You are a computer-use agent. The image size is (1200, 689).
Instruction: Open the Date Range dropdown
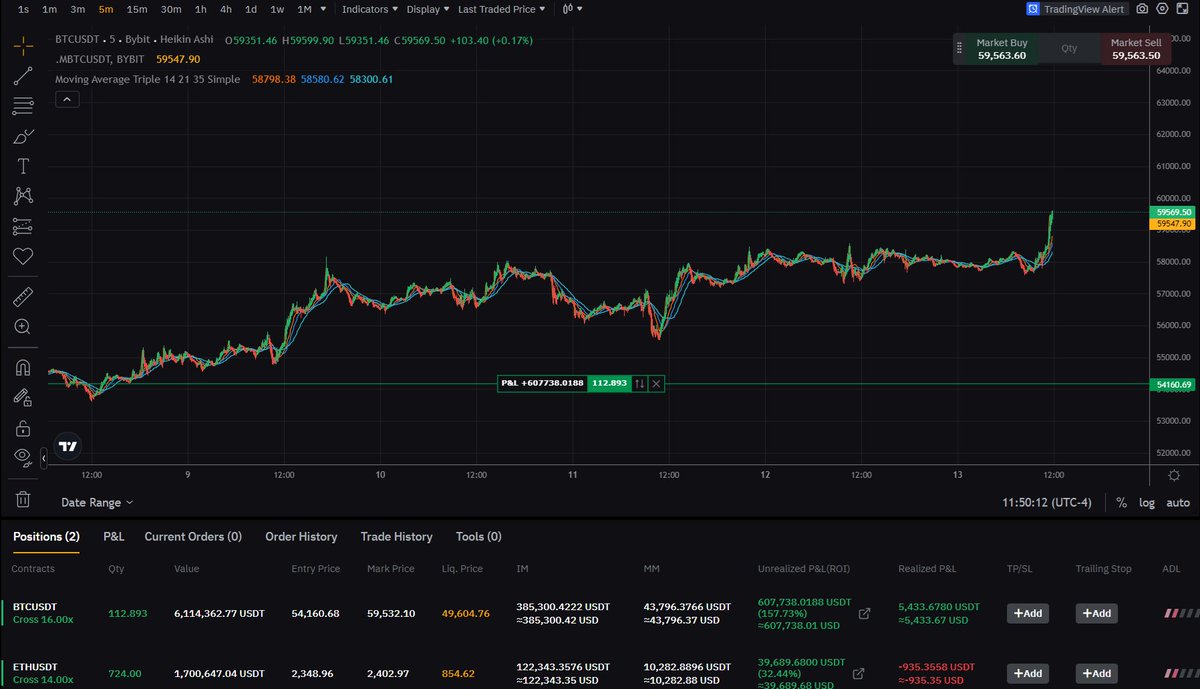[x=96, y=503]
